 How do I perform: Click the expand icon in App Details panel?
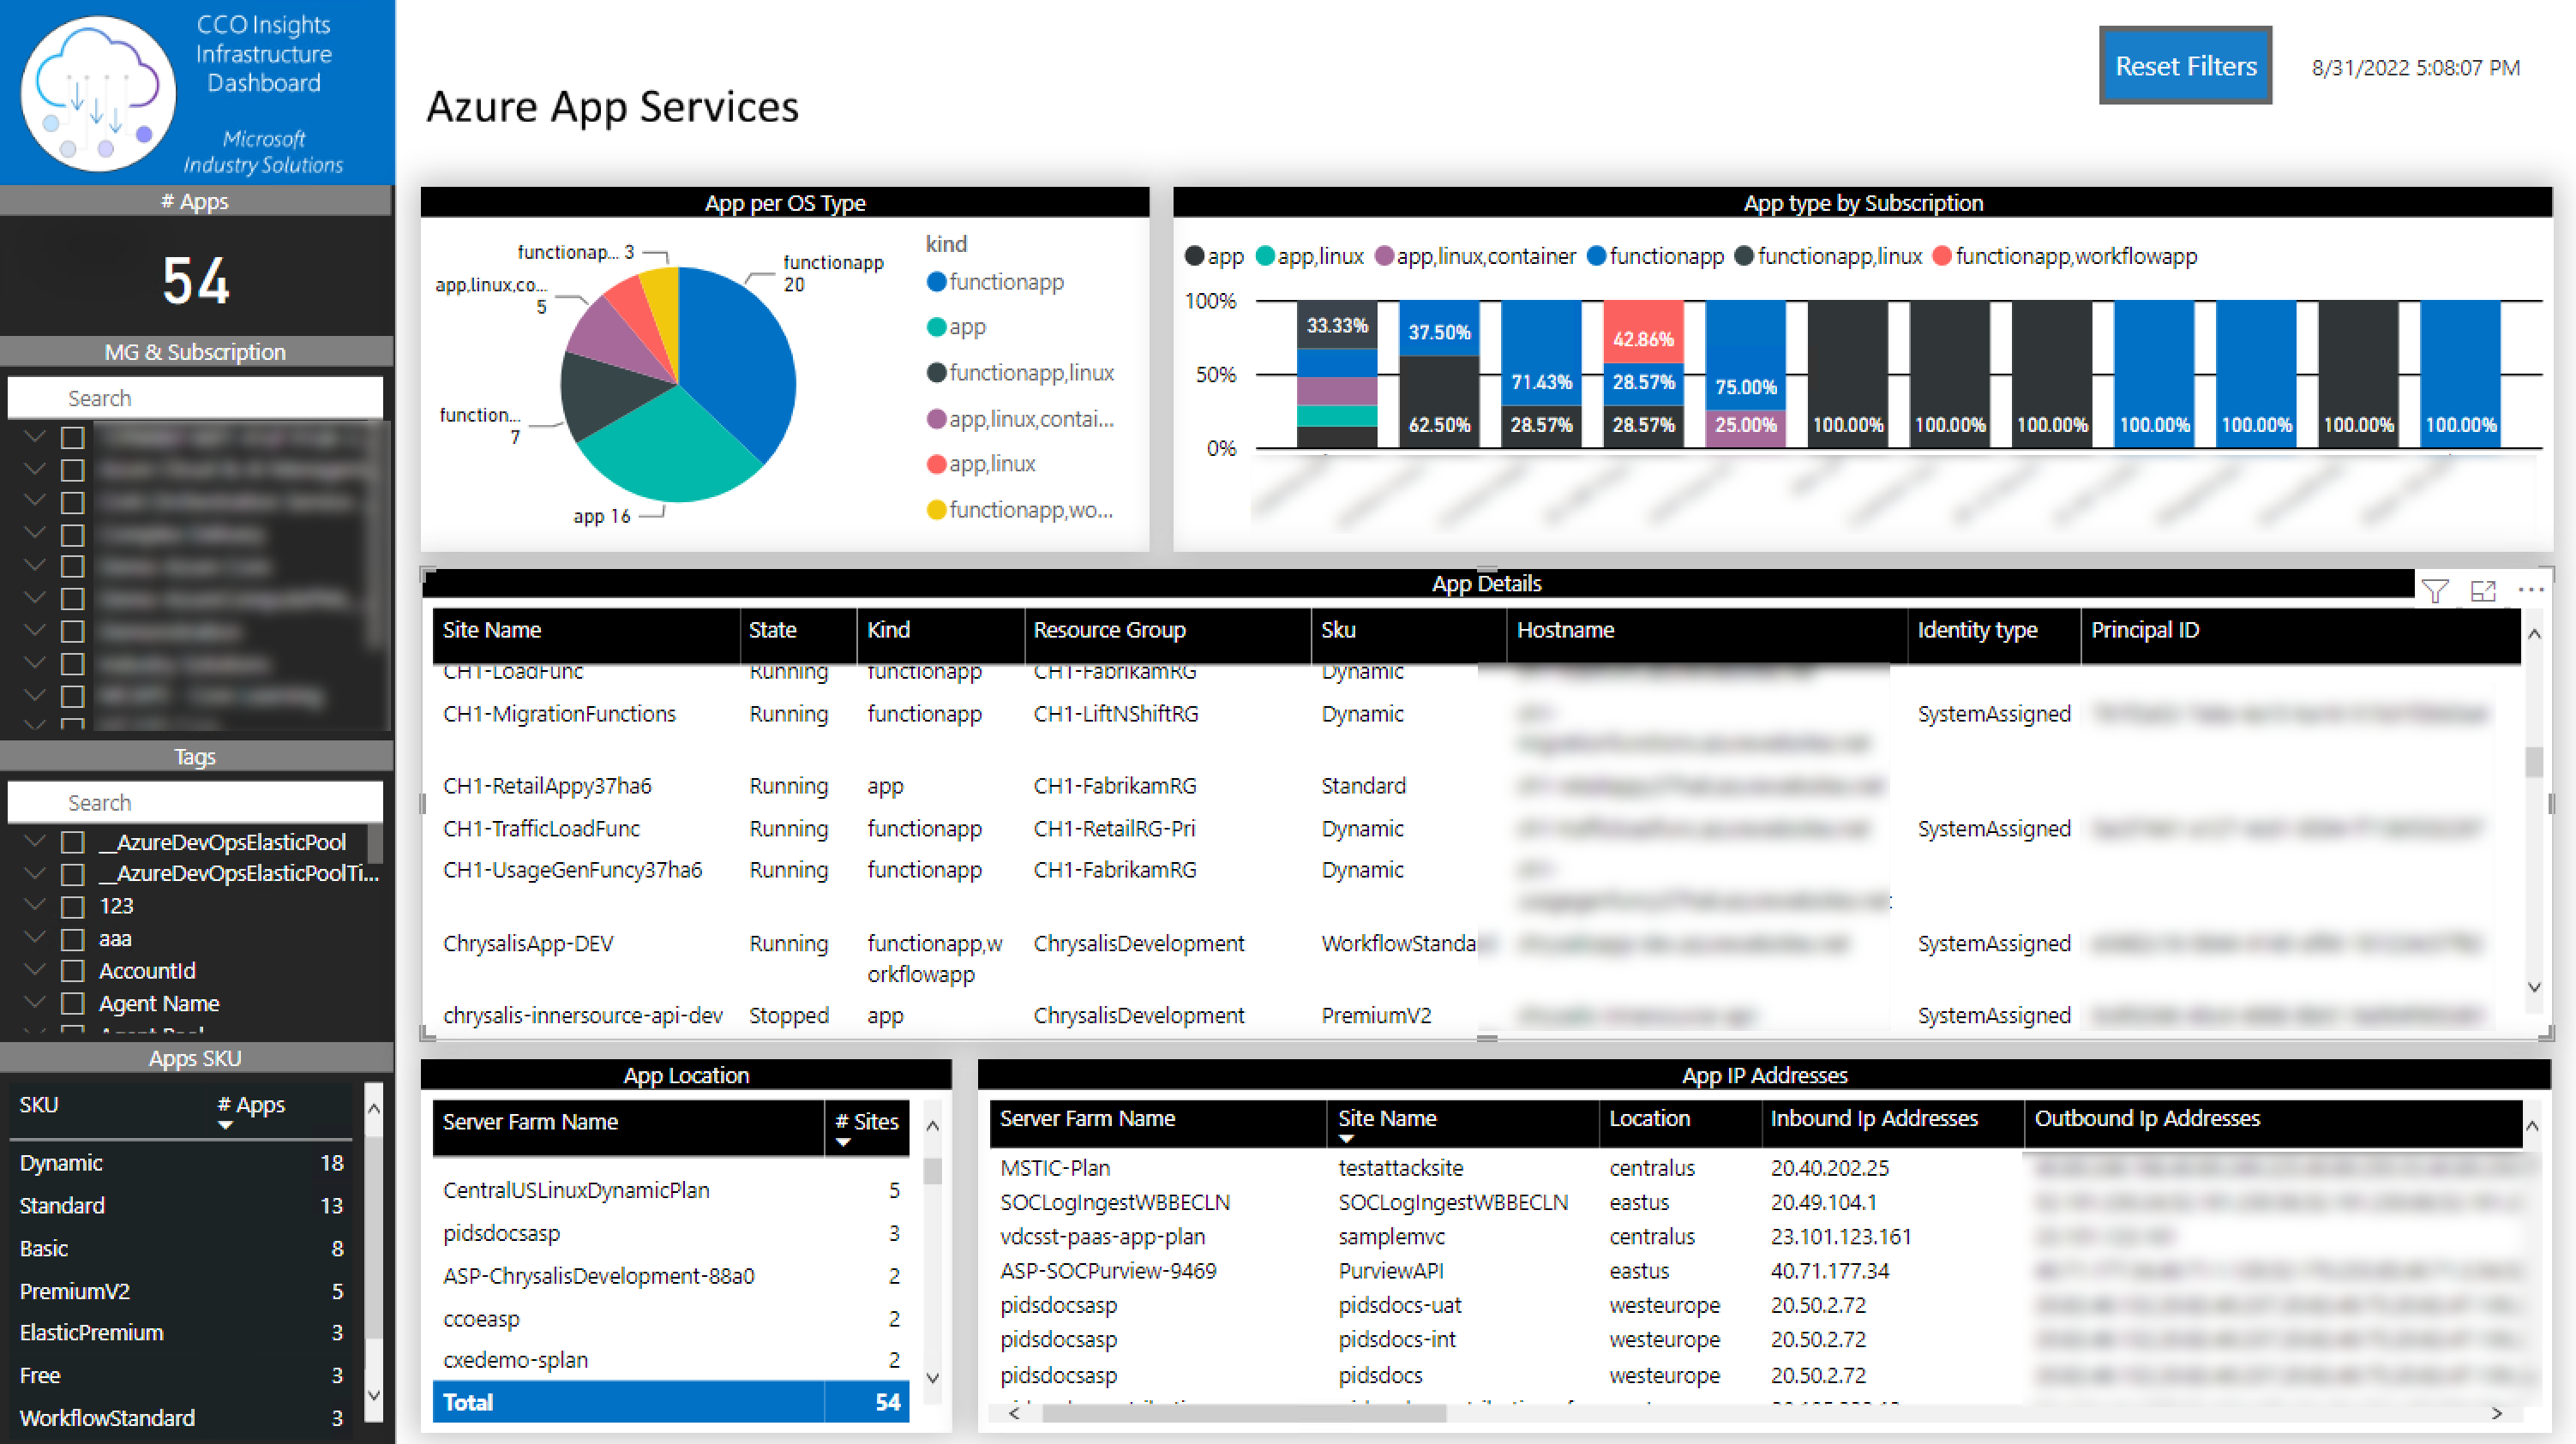tap(2484, 588)
